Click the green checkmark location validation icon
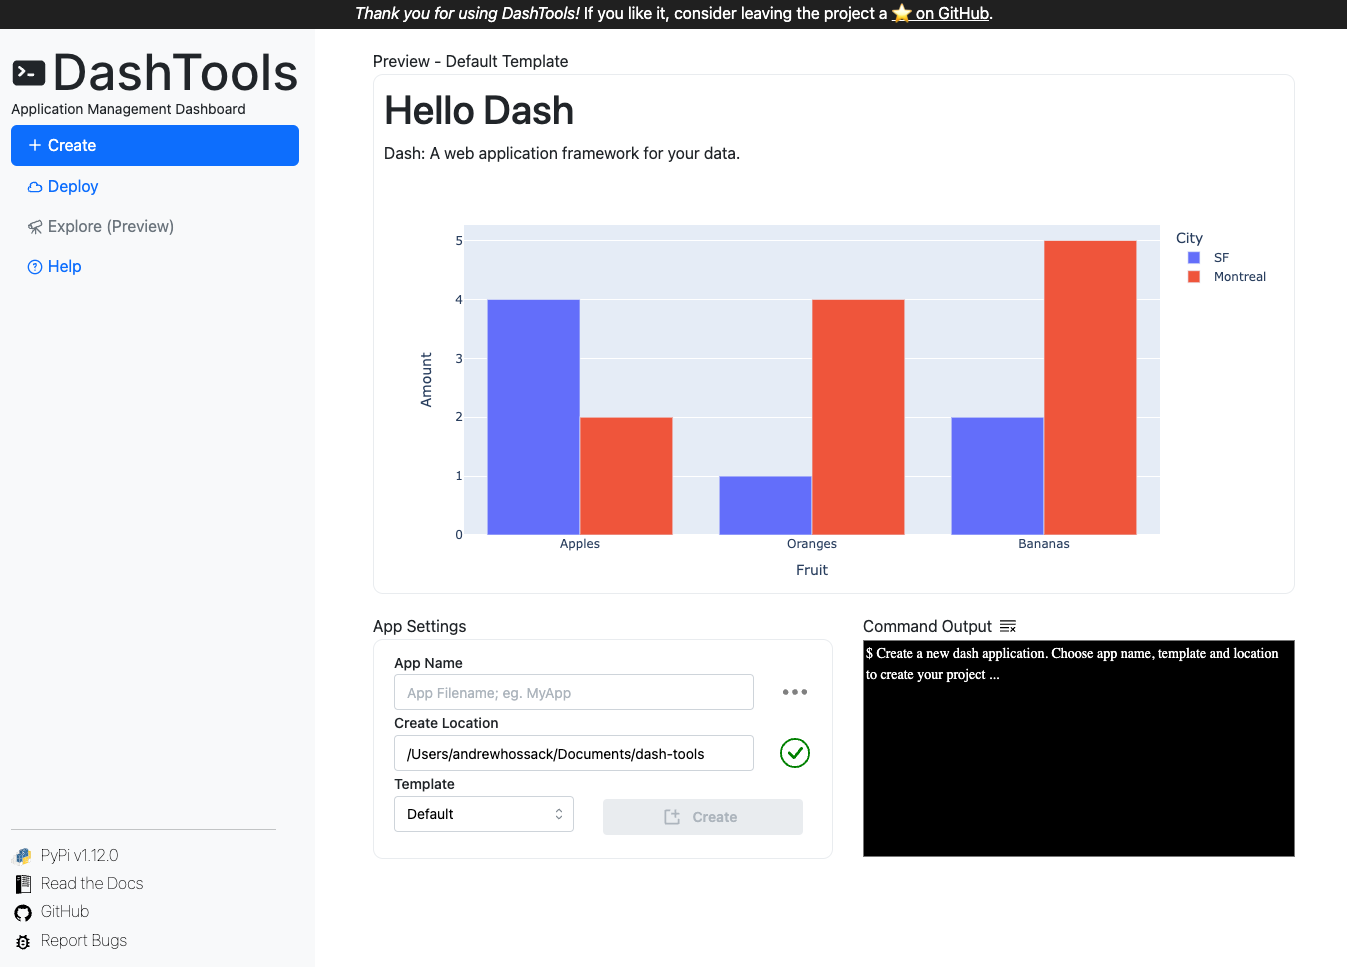The height and width of the screenshot is (967, 1347). click(794, 753)
